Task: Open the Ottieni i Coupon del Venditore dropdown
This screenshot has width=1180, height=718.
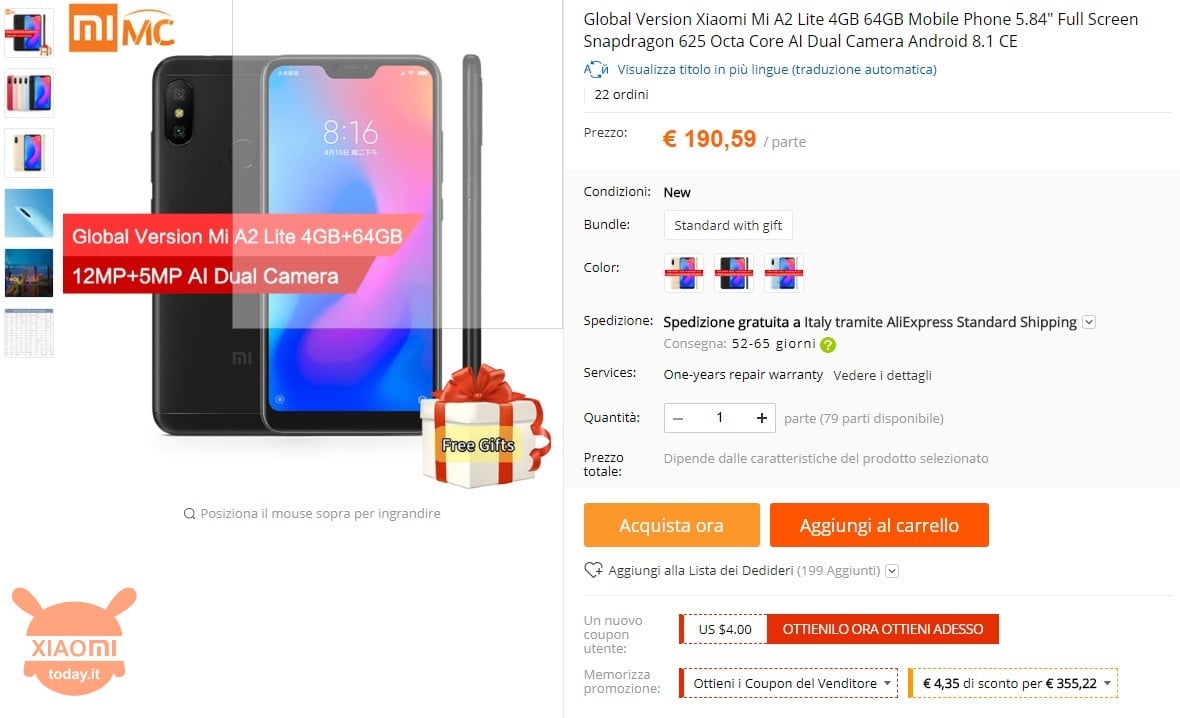Action: click(788, 683)
